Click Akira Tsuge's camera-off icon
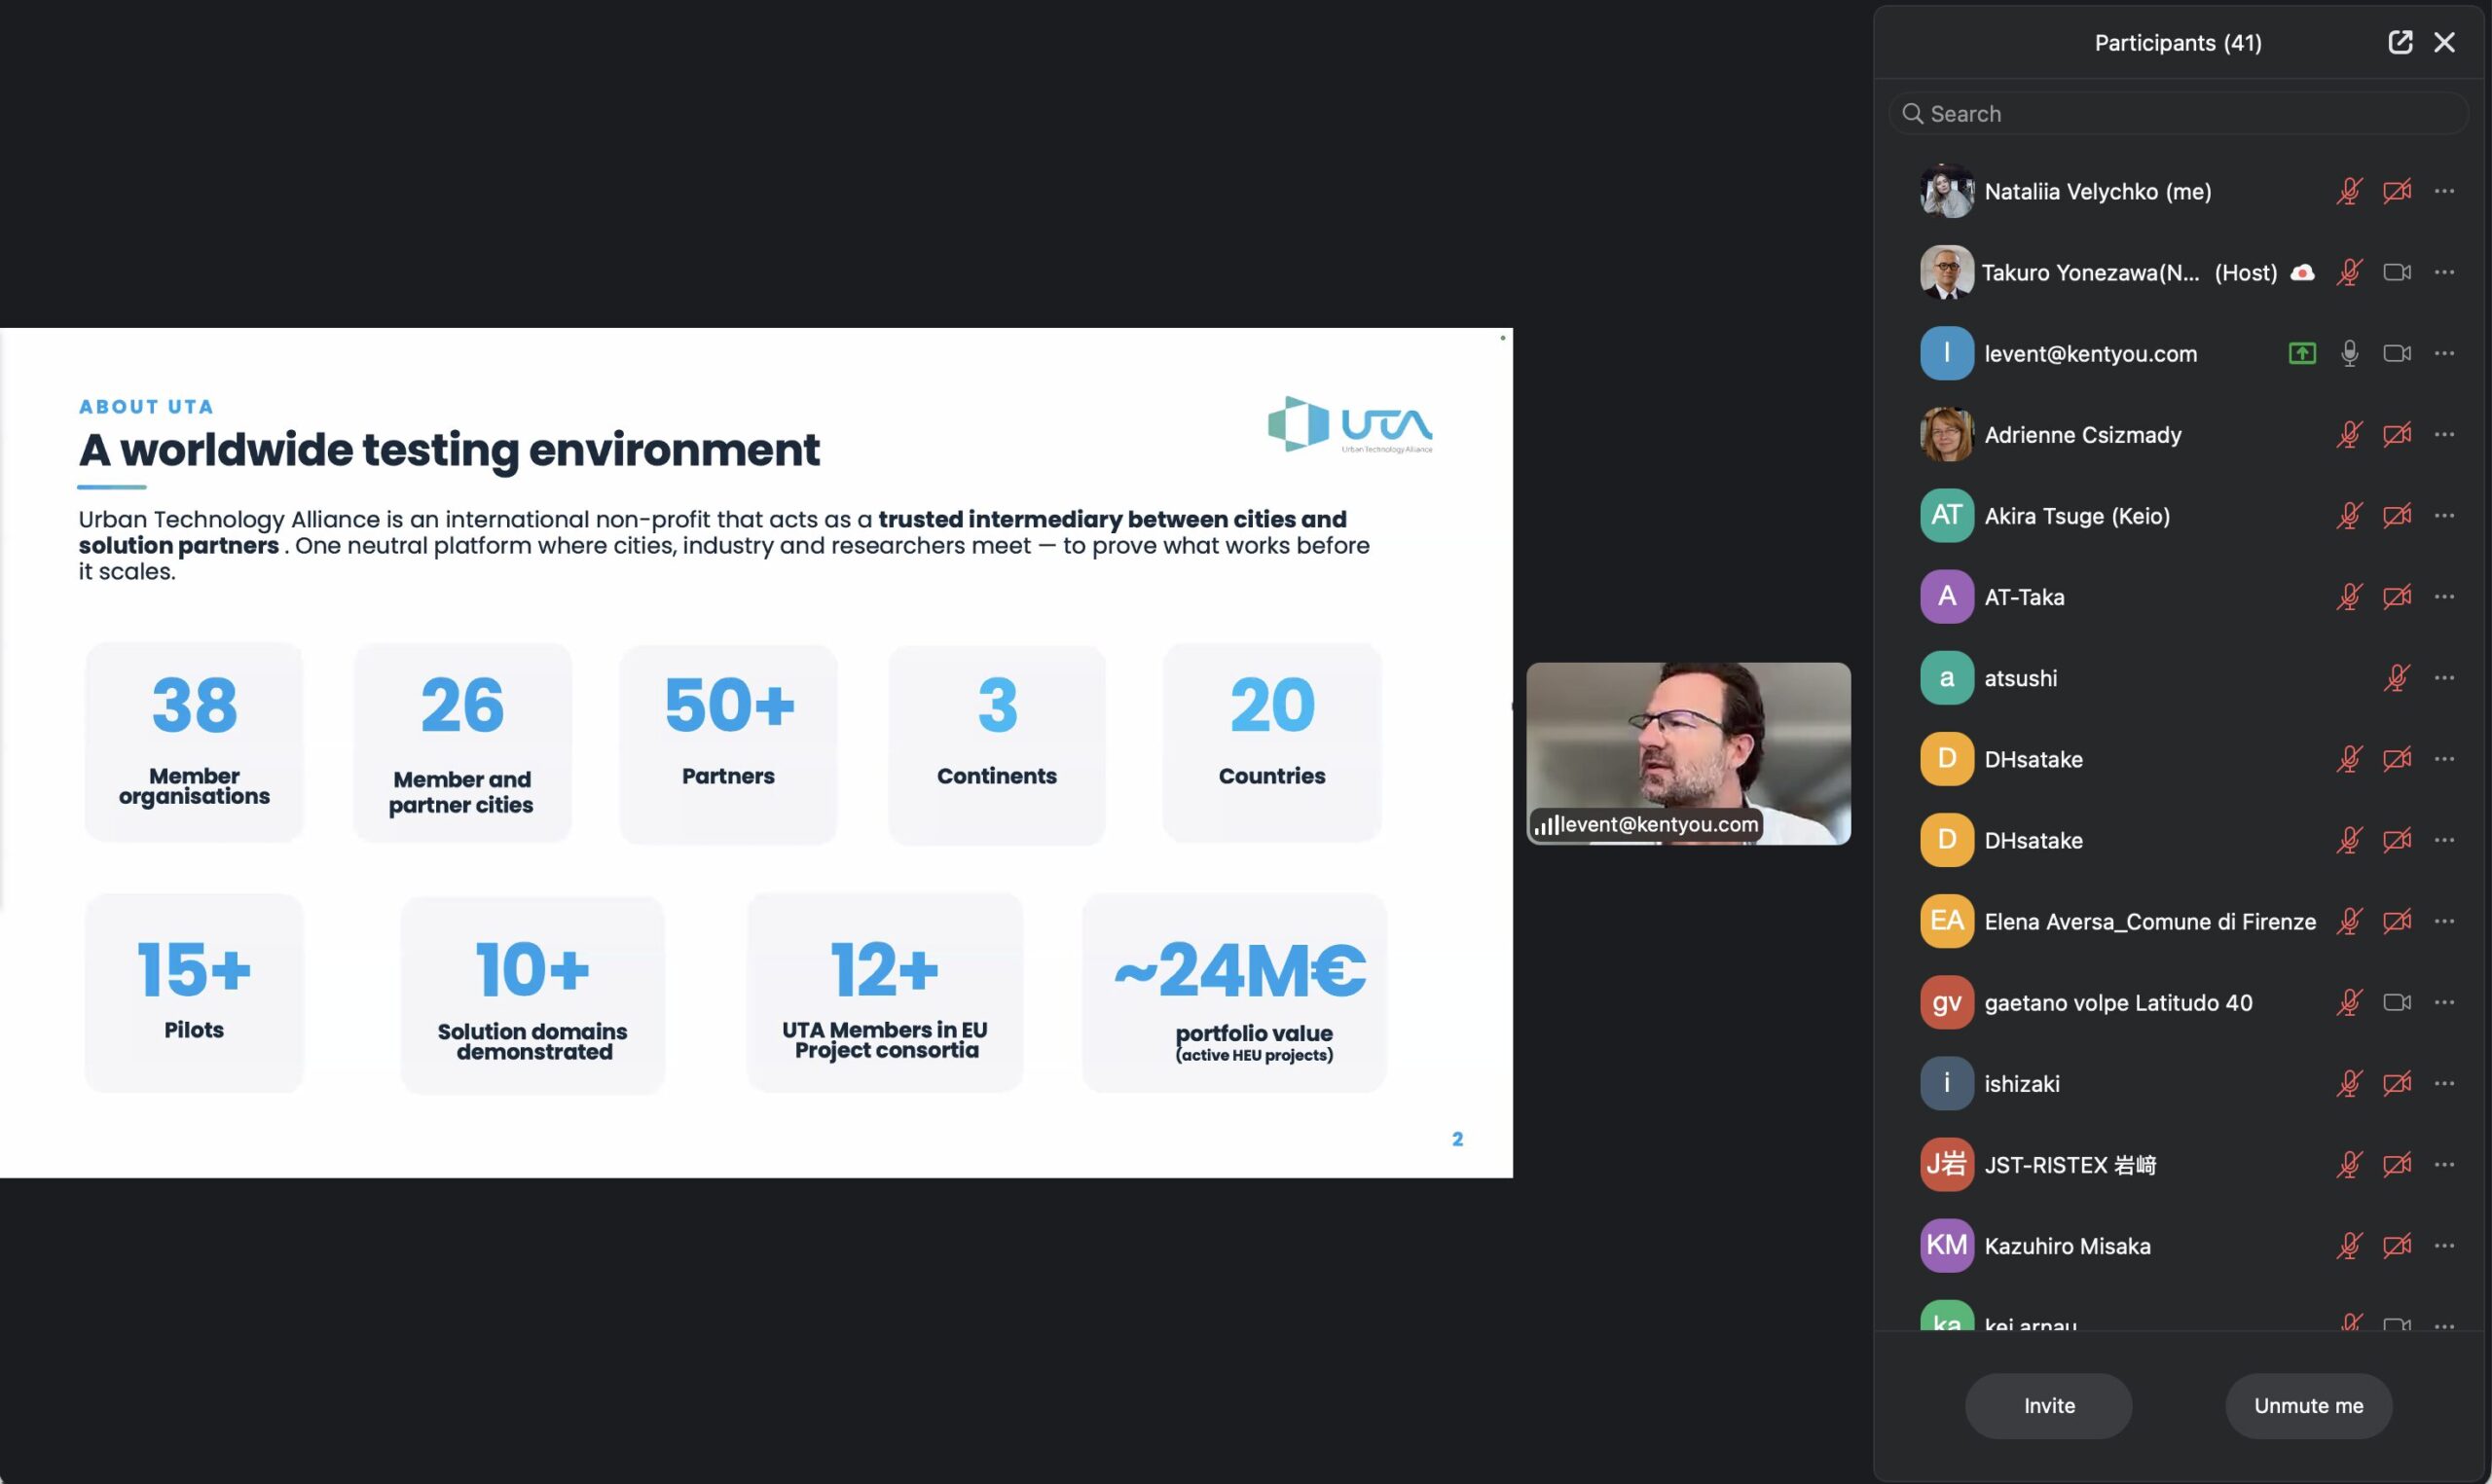Image resolution: width=2492 pixels, height=1484 pixels. pos(2397,515)
